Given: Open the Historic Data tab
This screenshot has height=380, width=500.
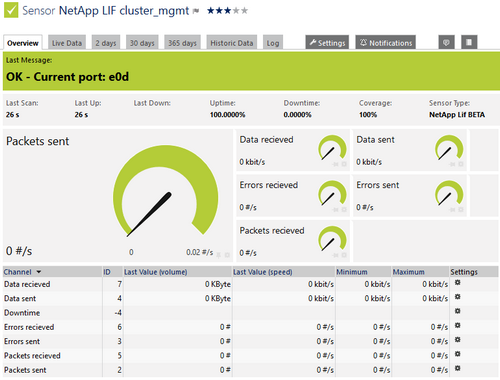Looking at the screenshot, I should (x=232, y=43).
